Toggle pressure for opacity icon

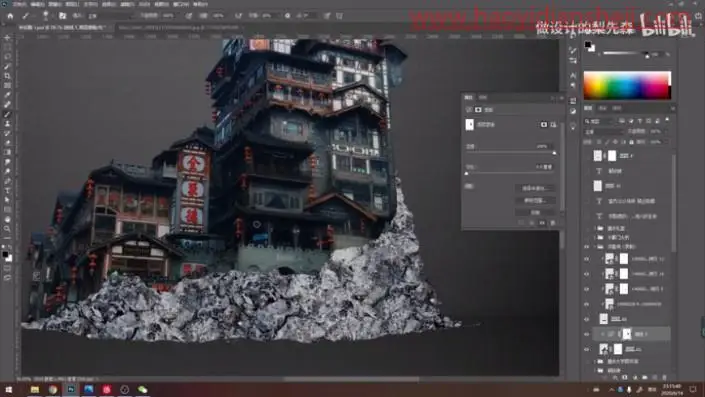coord(189,16)
